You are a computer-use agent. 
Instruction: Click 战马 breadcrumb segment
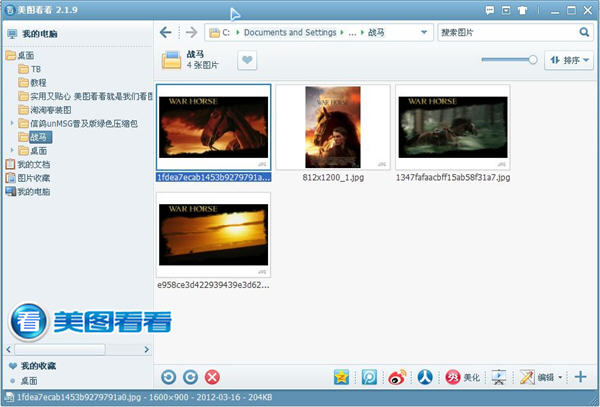(376, 33)
